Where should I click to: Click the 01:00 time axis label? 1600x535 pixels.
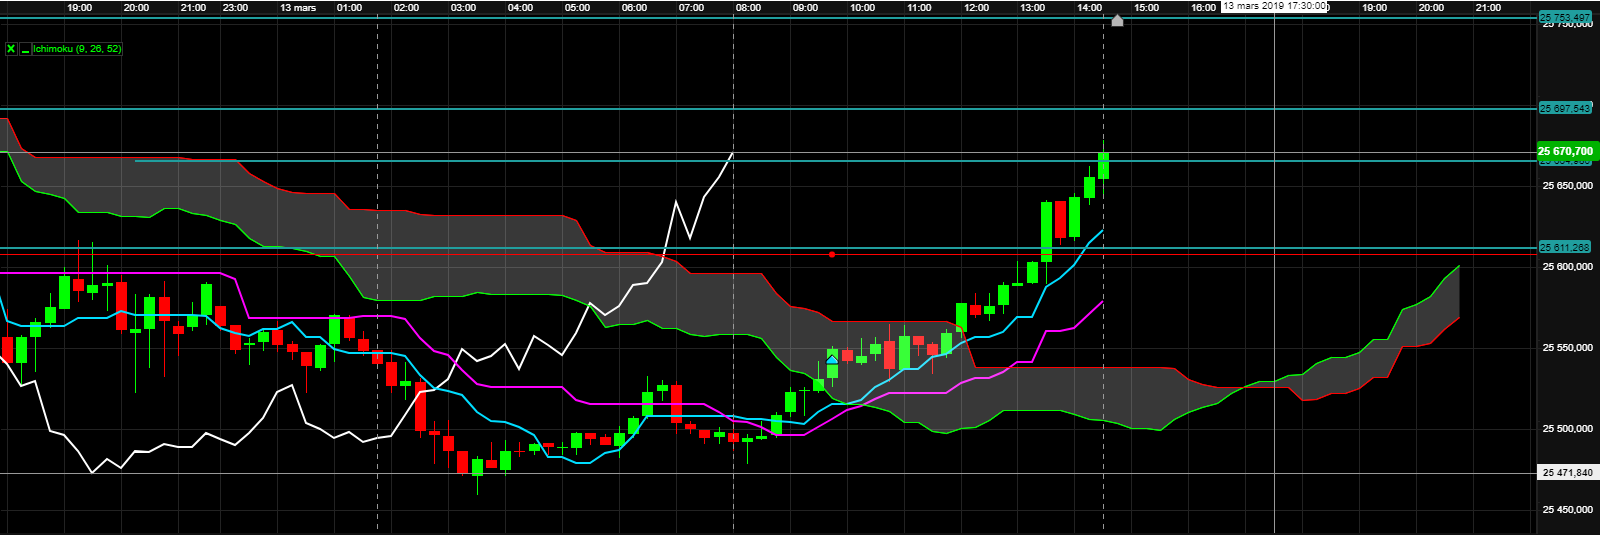click(x=350, y=7)
